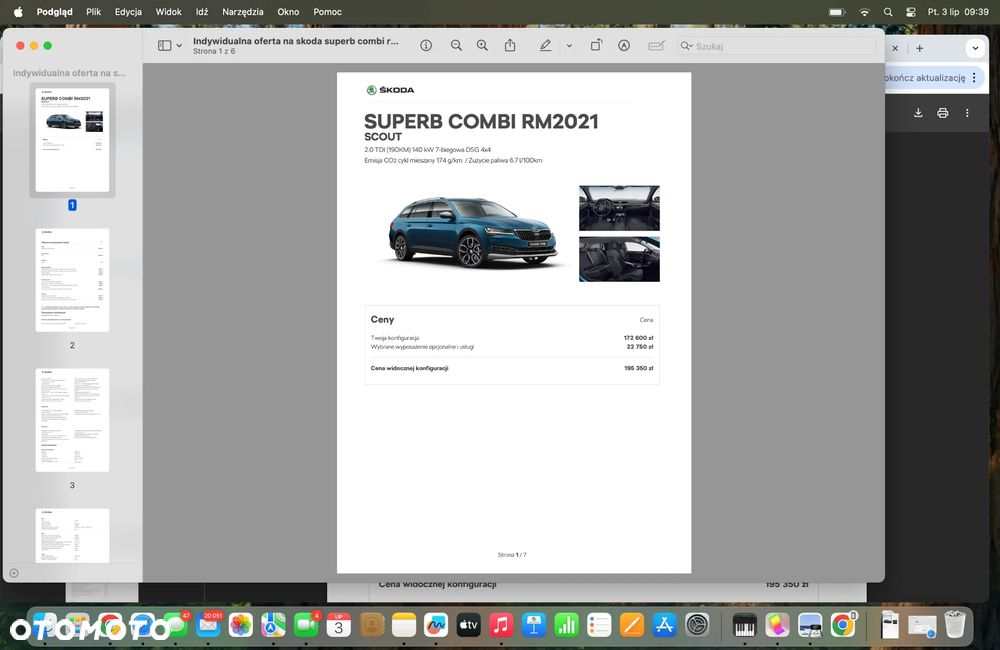Toggle the Preview sidebar view button
The width and height of the screenshot is (1000, 650).
coord(165,46)
